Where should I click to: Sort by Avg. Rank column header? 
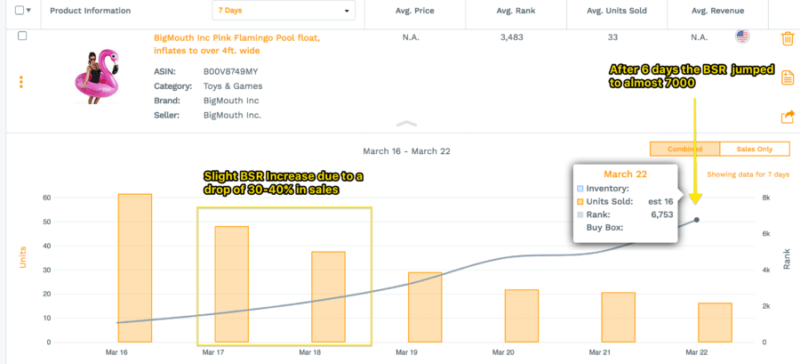coord(516,11)
